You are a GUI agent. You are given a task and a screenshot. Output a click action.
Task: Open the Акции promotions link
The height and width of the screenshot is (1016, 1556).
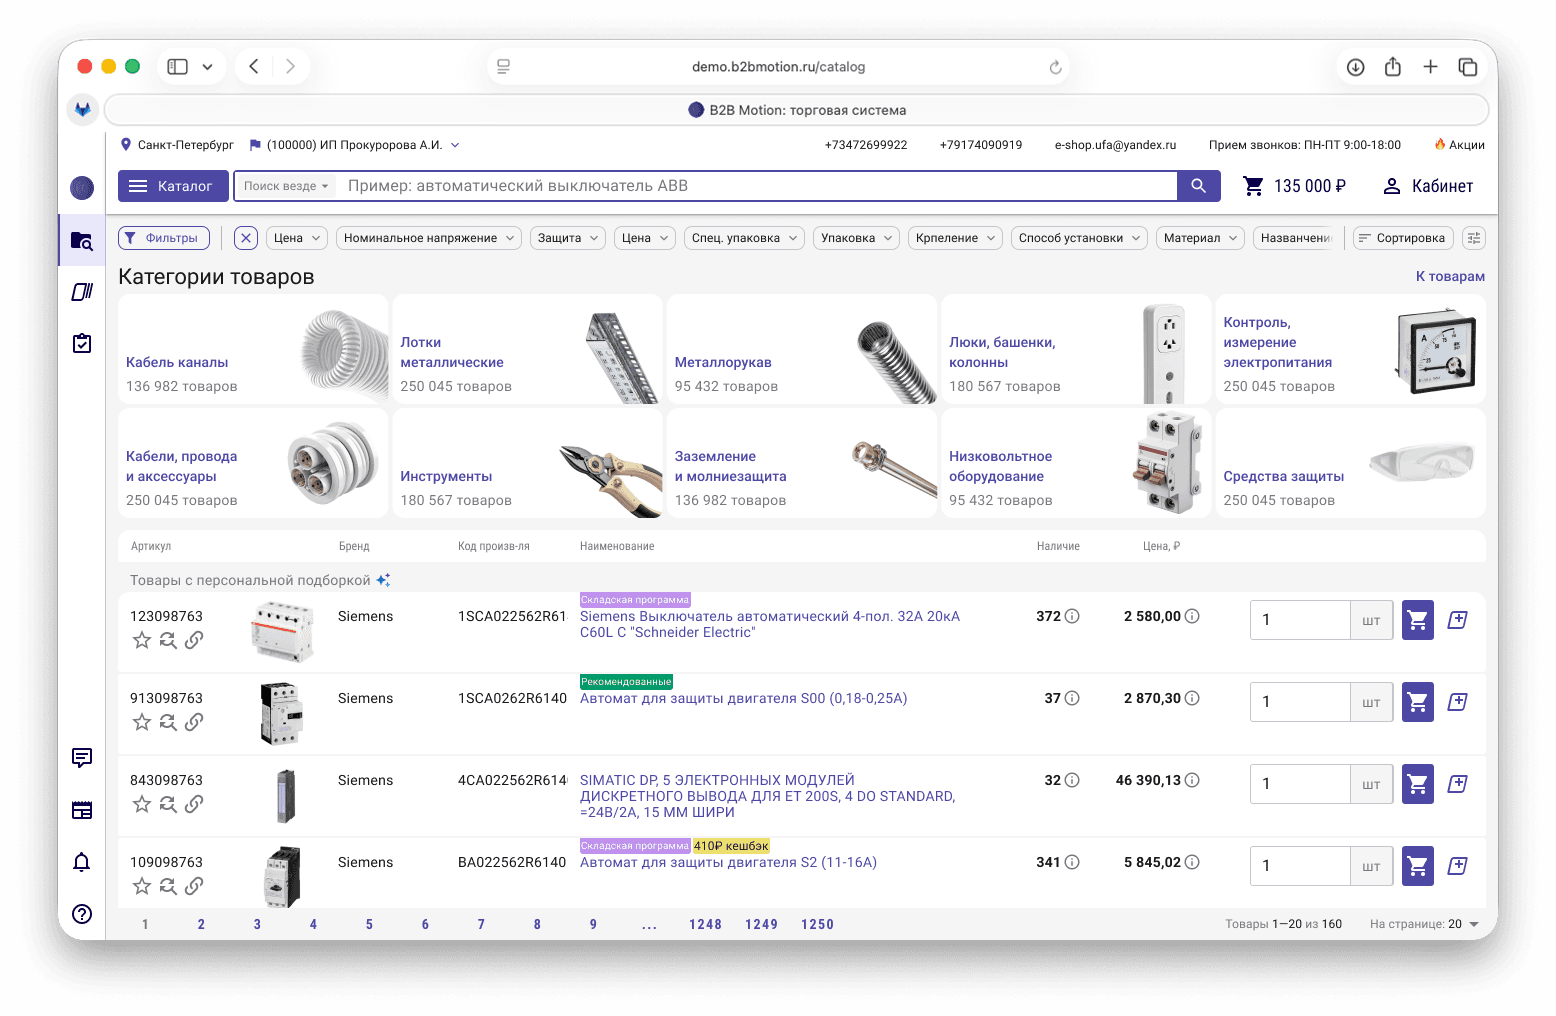(1460, 145)
